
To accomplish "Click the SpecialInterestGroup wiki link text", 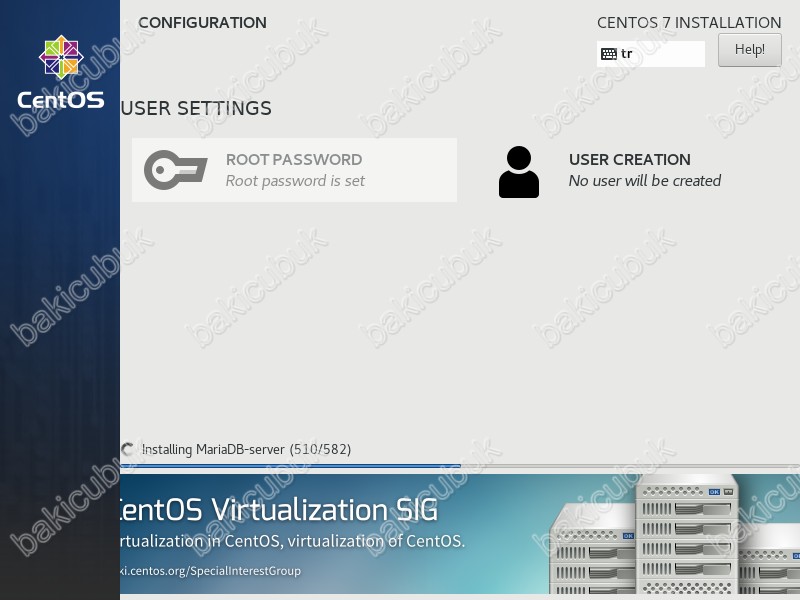I will (x=210, y=570).
